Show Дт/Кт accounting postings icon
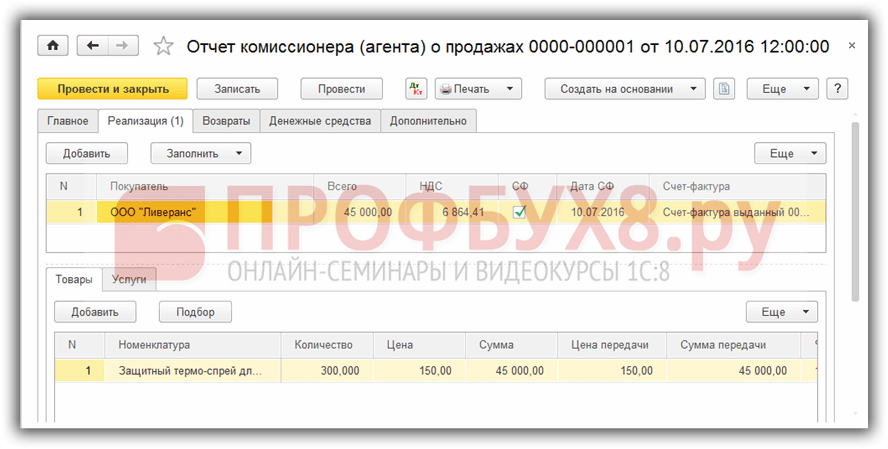Image resolution: width=888 pixels, height=449 pixels. coord(416,89)
